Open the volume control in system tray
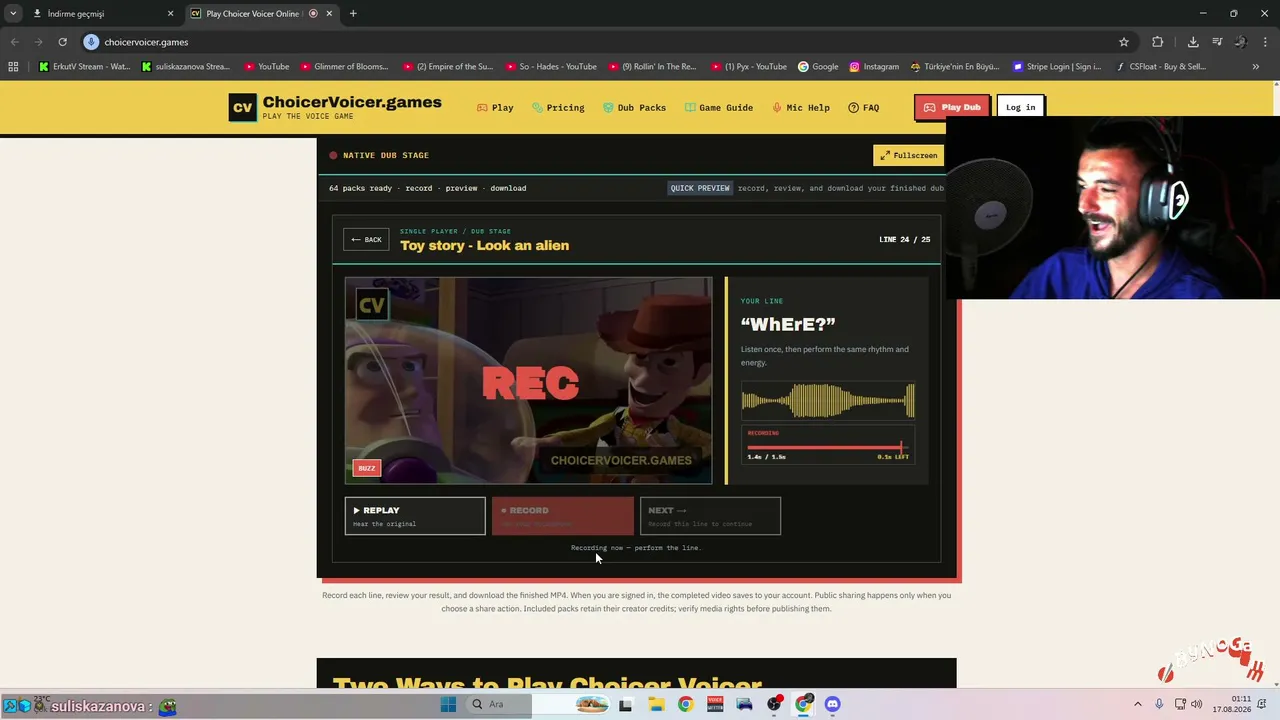This screenshot has width=1280, height=720. tap(1196, 704)
